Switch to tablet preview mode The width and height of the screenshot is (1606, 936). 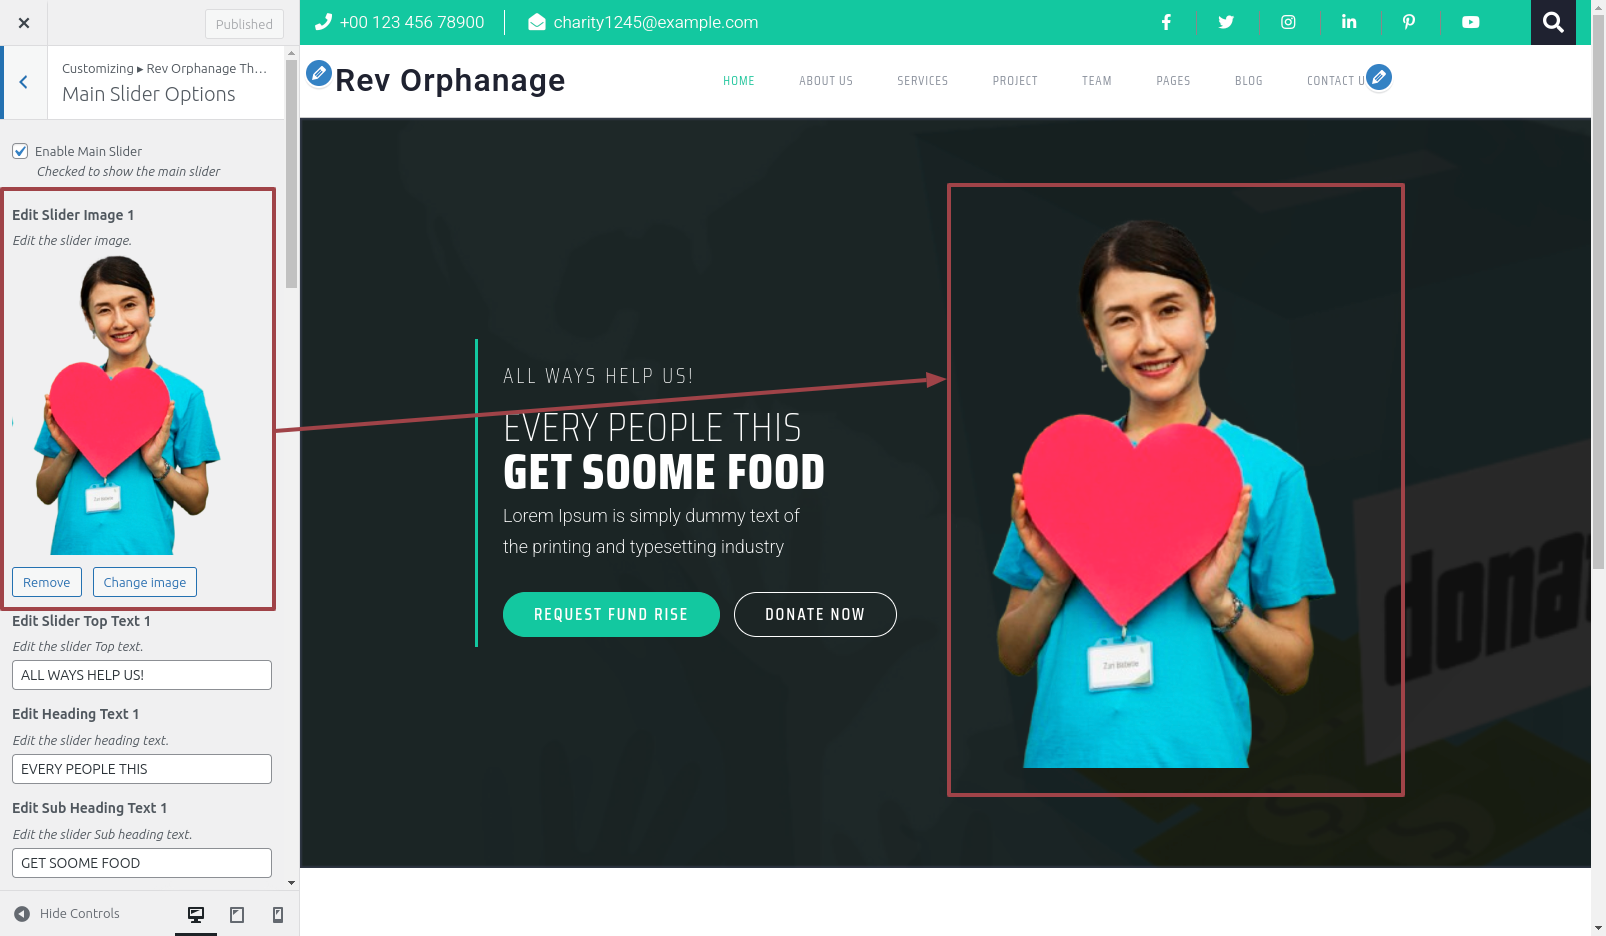(x=237, y=914)
